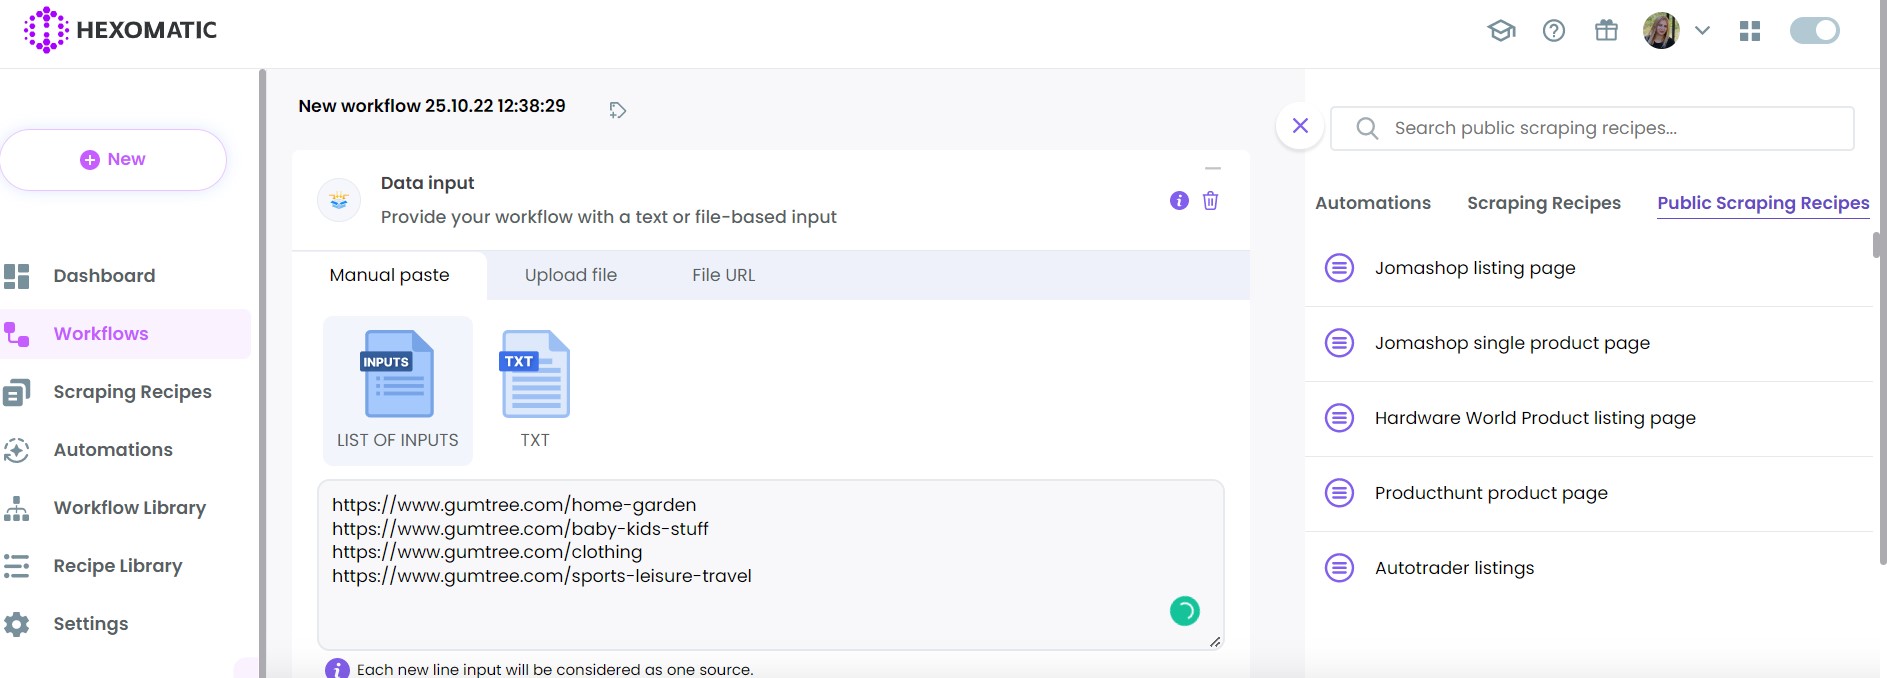The height and width of the screenshot is (678, 1887).
Task: Click the workflow tag icon beside the title
Action: [x=618, y=110]
